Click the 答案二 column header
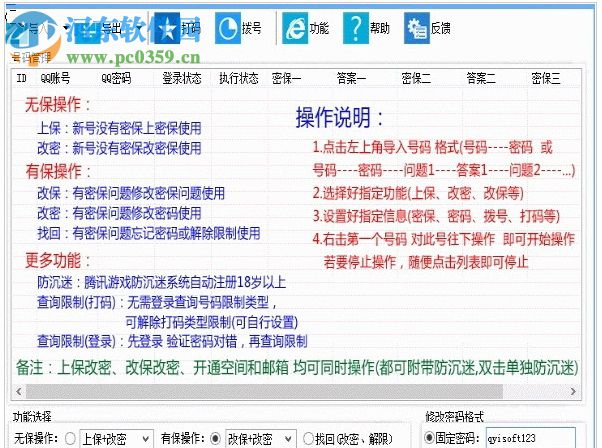602x448 pixels. (481, 78)
